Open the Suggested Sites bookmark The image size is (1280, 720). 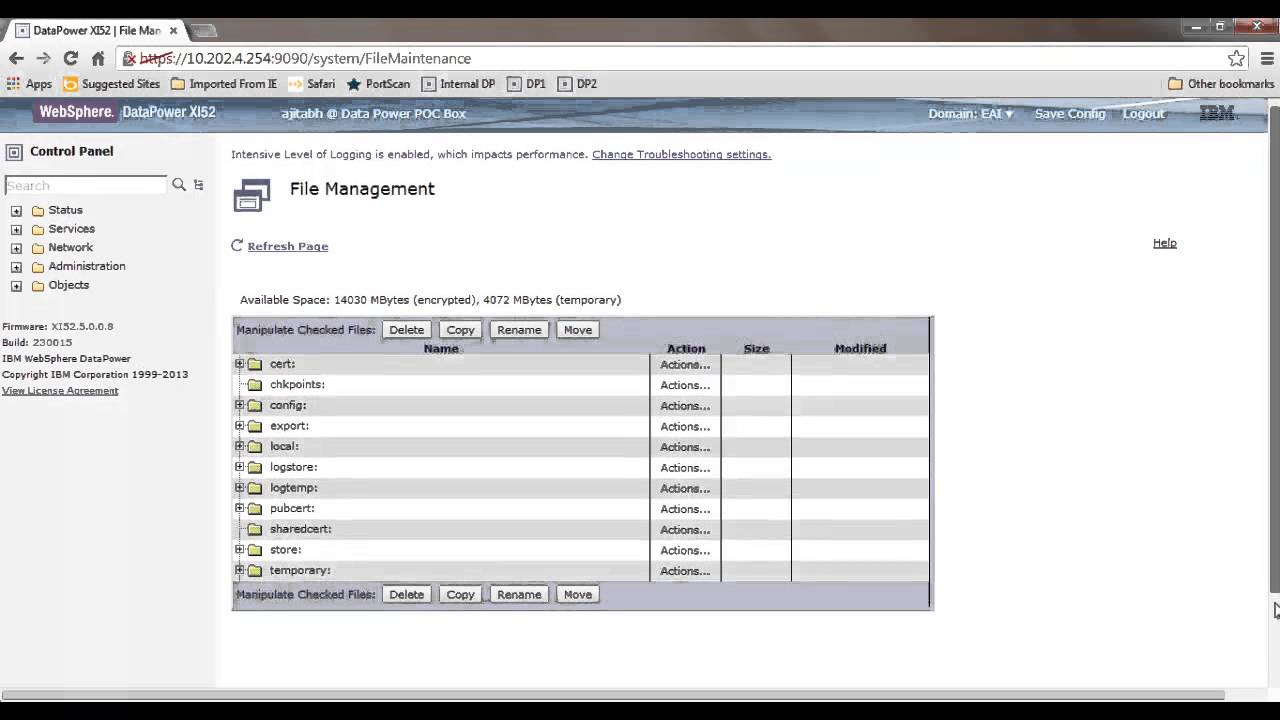click(111, 84)
